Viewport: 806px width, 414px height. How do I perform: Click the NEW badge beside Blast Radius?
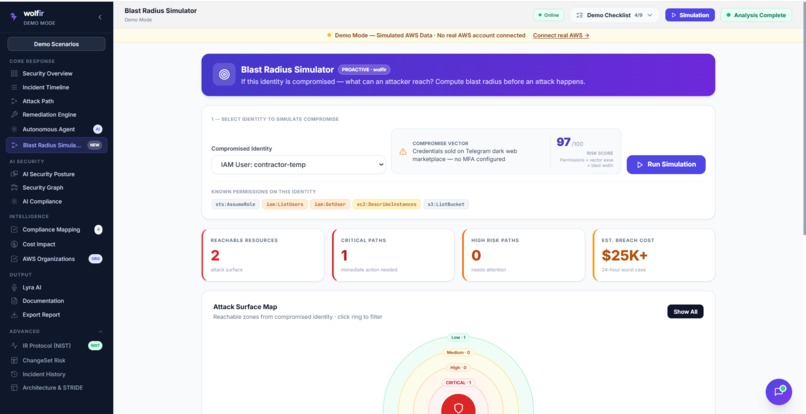[95, 145]
